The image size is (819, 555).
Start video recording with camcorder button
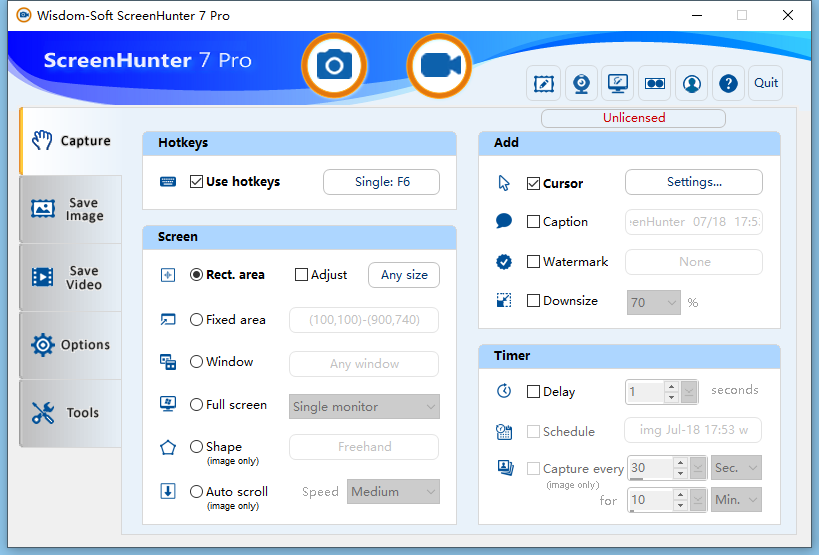click(x=439, y=65)
